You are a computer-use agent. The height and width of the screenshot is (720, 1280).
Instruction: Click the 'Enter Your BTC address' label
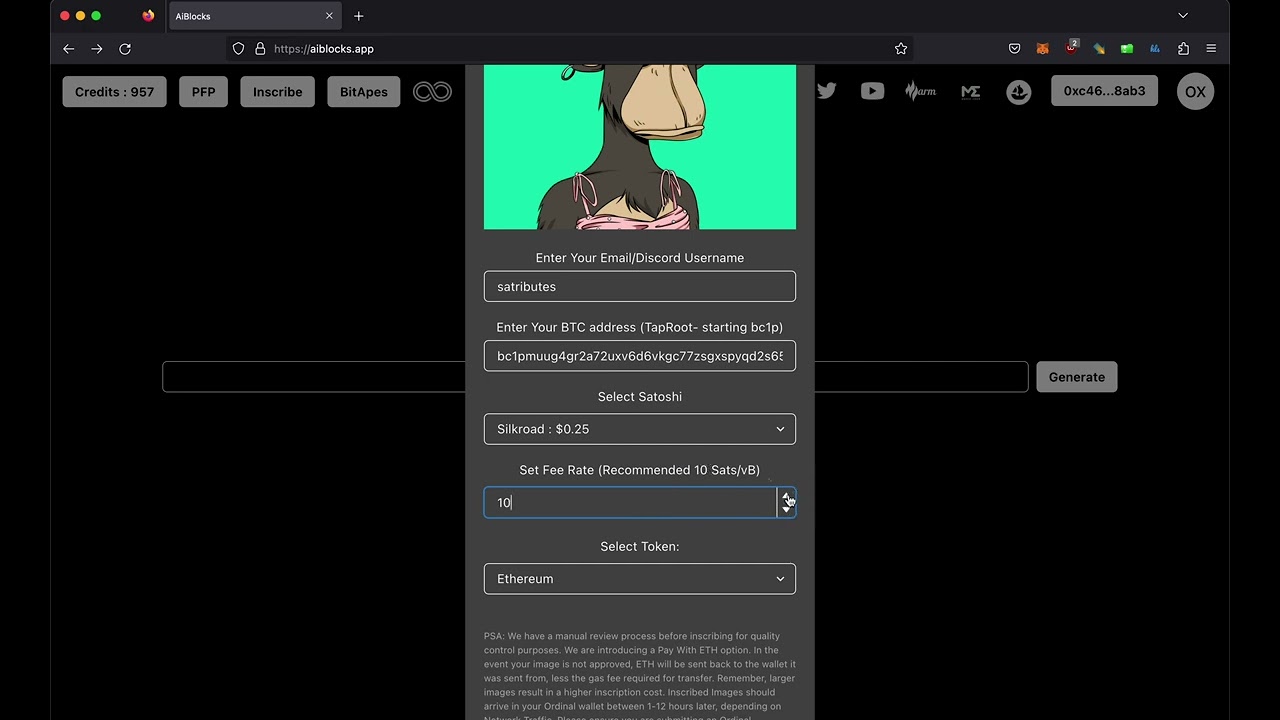pos(640,327)
